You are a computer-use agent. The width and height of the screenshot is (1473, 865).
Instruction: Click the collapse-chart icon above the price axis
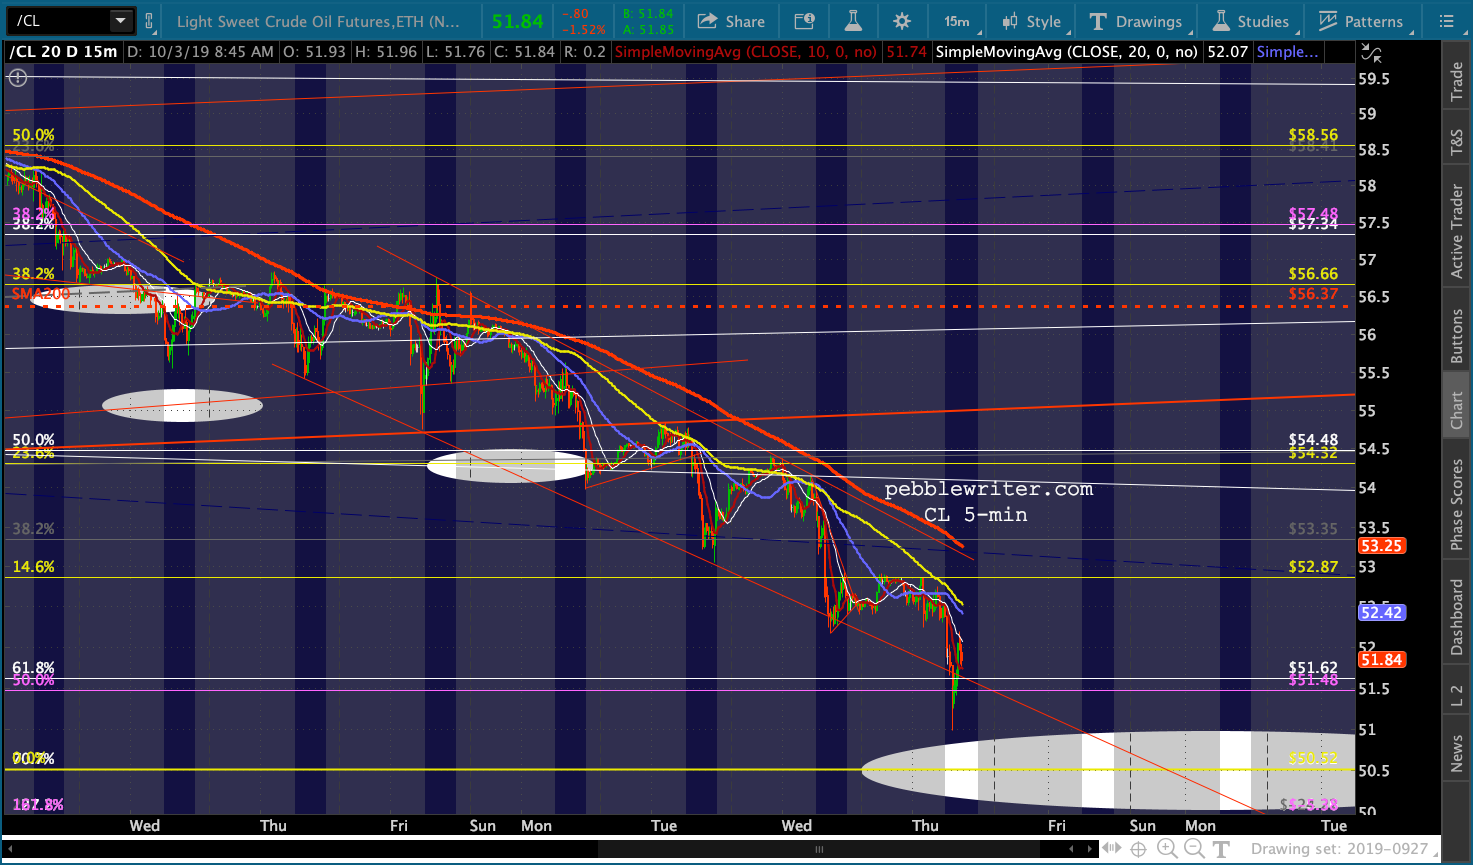pos(1372,53)
